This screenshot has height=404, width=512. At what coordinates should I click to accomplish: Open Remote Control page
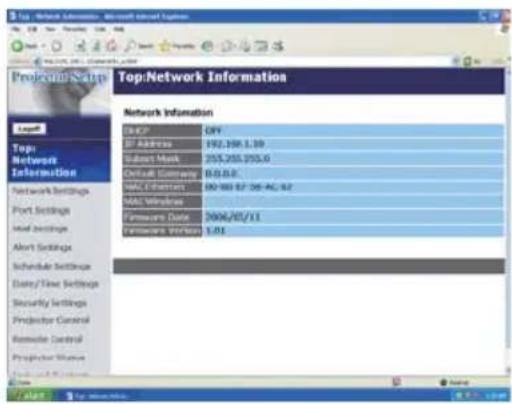tap(47, 339)
